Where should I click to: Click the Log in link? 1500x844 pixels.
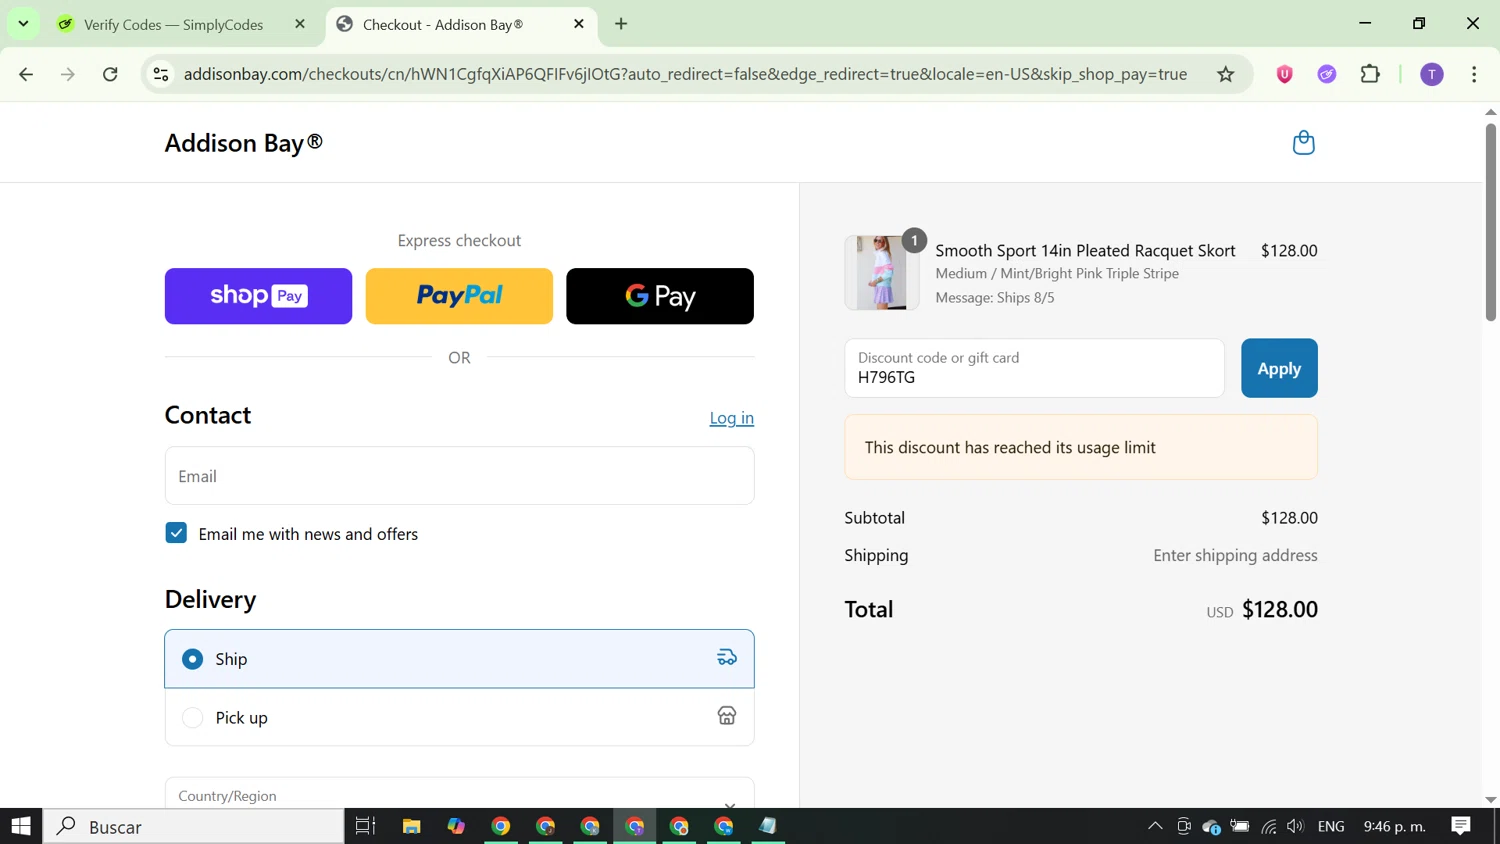[732, 418]
